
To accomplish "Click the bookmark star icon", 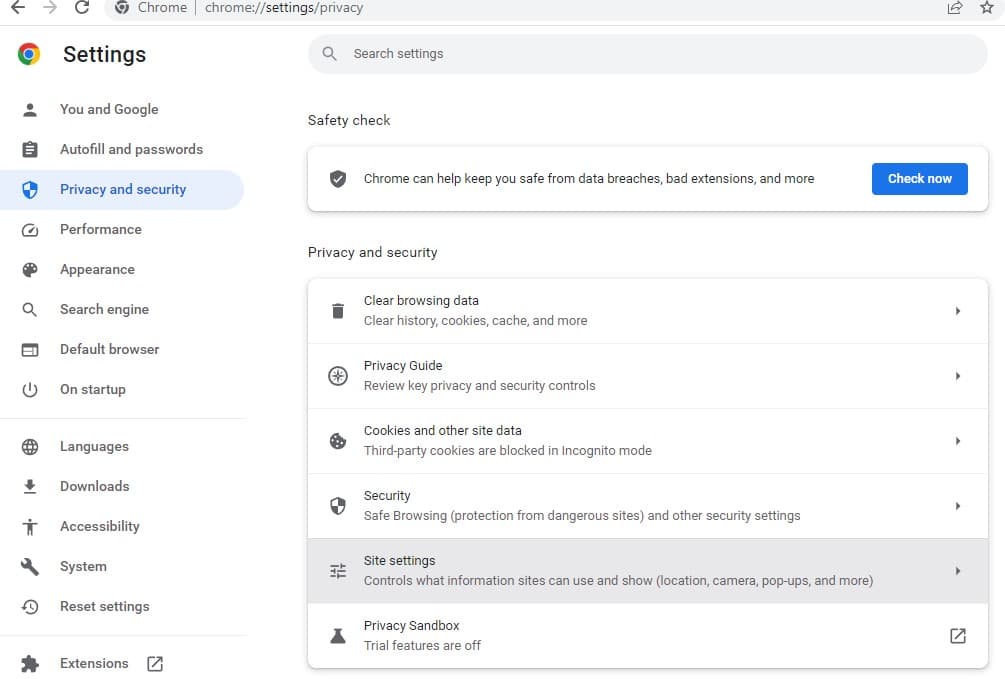I will pyautogui.click(x=987, y=8).
